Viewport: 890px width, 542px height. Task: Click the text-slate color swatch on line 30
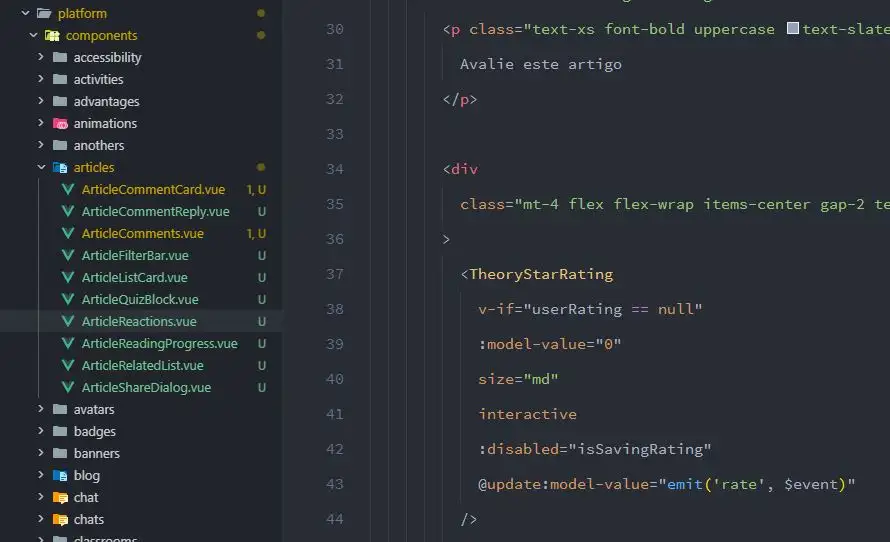(793, 28)
